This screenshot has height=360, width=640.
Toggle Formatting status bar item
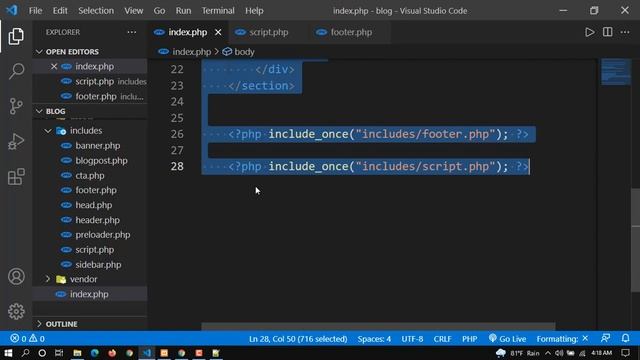click(562, 338)
